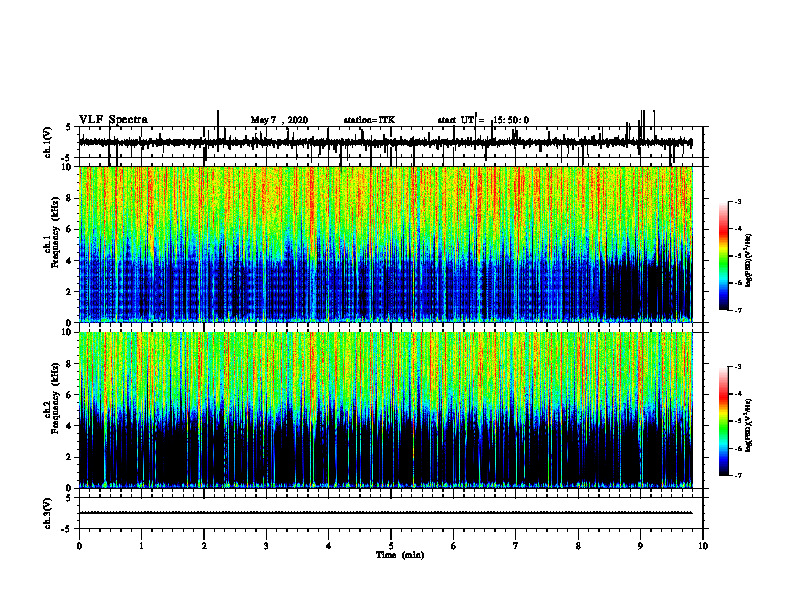Click time-axis tick label "4"
The width and height of the screenshot is (792, 612).
pyautogui.click(x=329, y=546)
